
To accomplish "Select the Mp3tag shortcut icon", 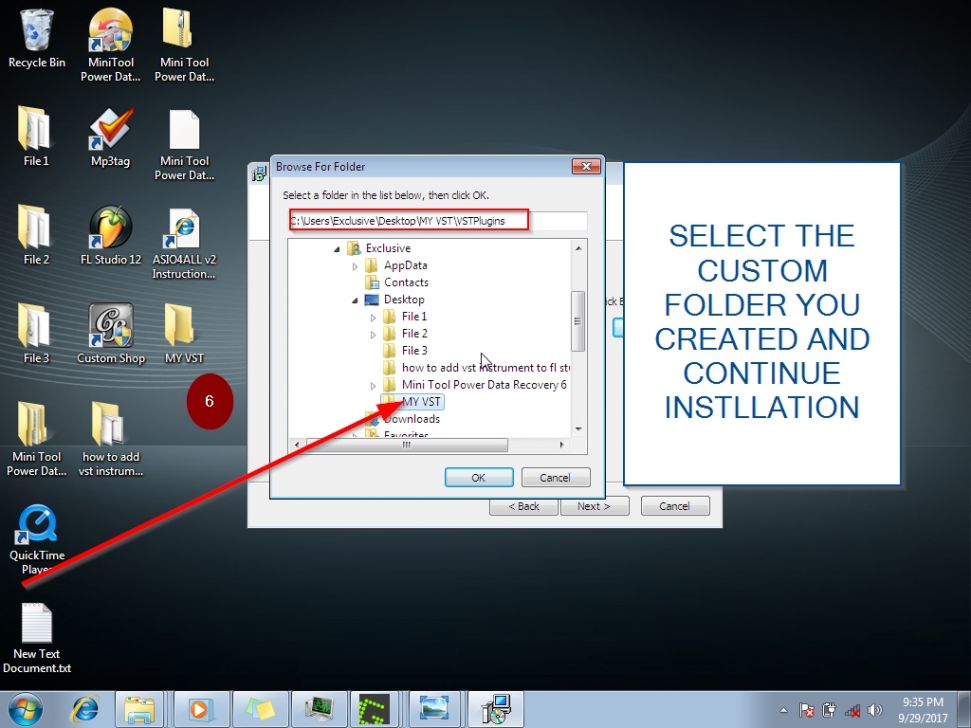I will [110, 136].
